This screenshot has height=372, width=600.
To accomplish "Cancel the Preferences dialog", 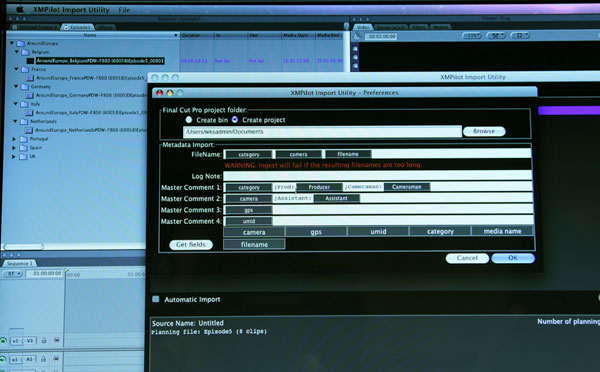I will (x=467, y=258).
